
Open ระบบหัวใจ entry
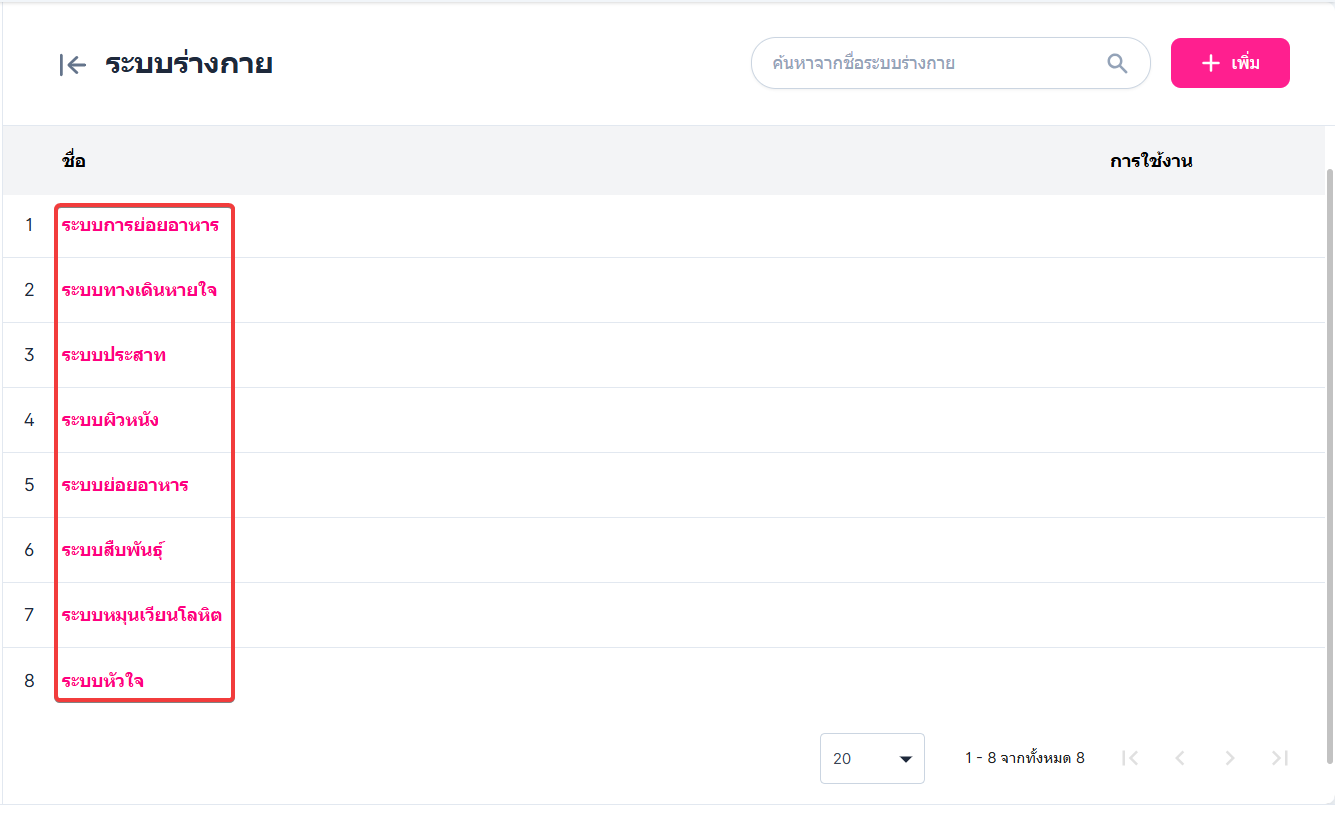coord(102,681)
